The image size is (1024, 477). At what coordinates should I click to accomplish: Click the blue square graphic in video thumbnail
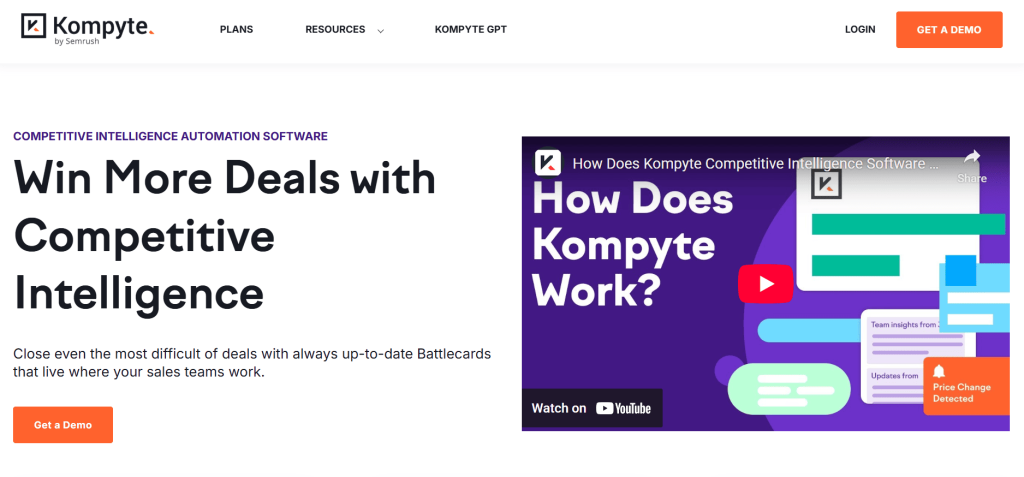click(960, 270)
